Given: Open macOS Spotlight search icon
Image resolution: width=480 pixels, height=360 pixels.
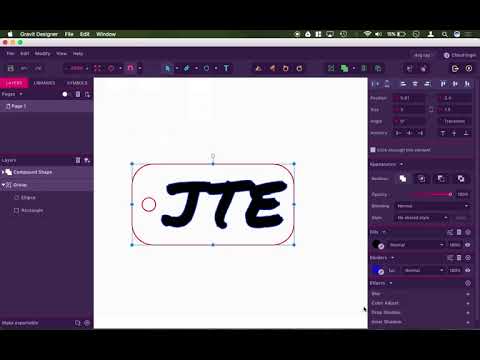Looking at the screenshot, I should point(445,34).
